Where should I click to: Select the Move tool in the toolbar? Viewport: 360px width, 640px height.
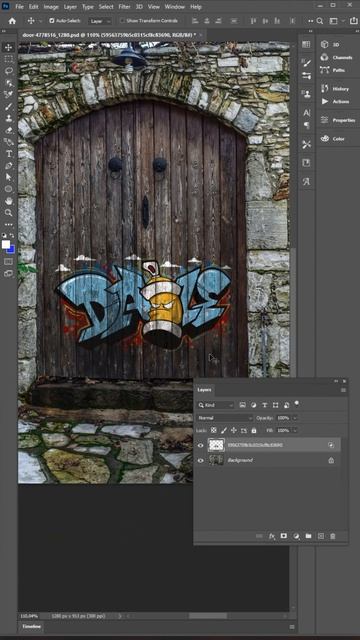[x=8, y=47]
